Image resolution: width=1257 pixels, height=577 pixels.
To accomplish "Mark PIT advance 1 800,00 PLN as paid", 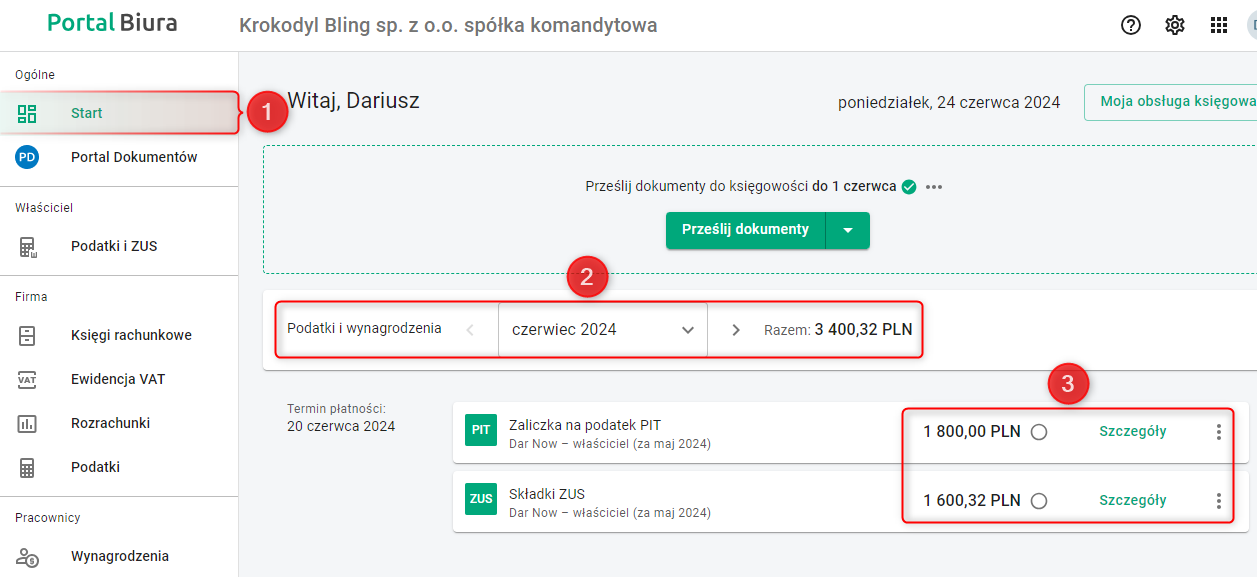I will coord(1039,432).
